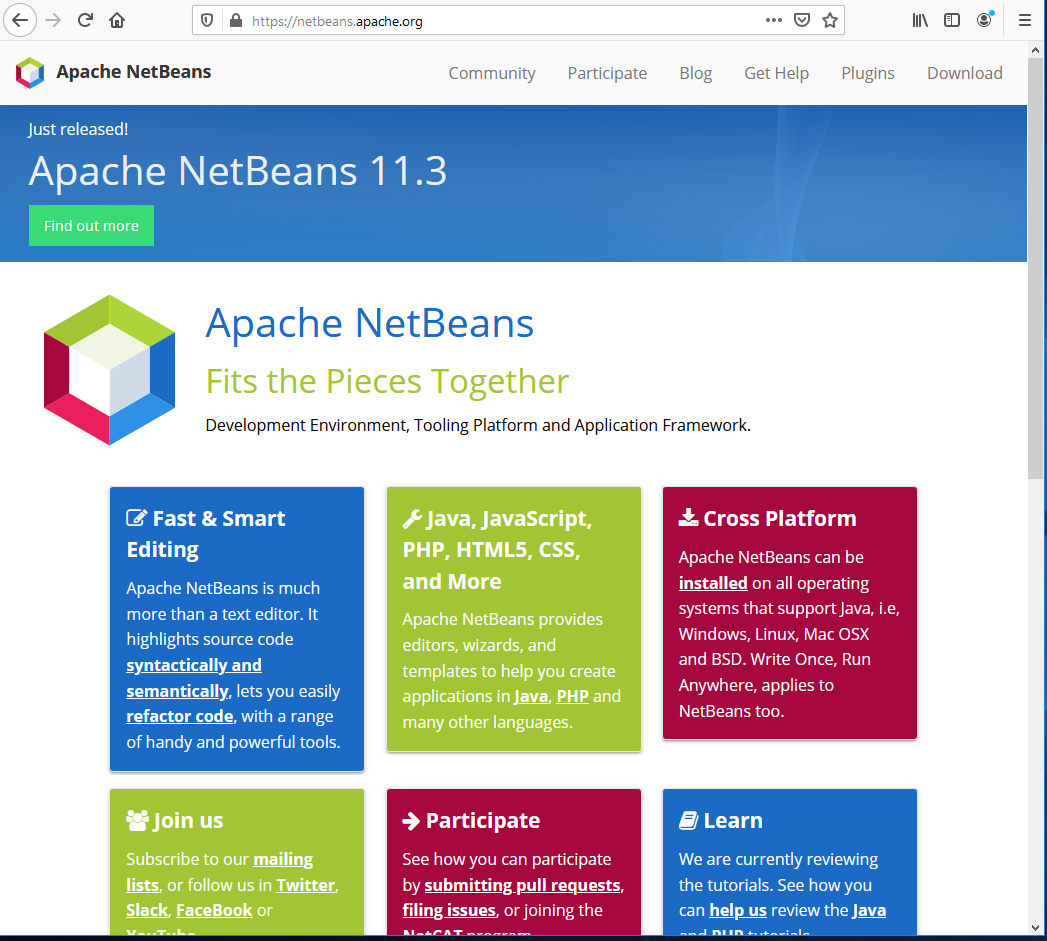Open the Plugins navigation item
The height and width of the screenshot is (941, 1047).
868,73
